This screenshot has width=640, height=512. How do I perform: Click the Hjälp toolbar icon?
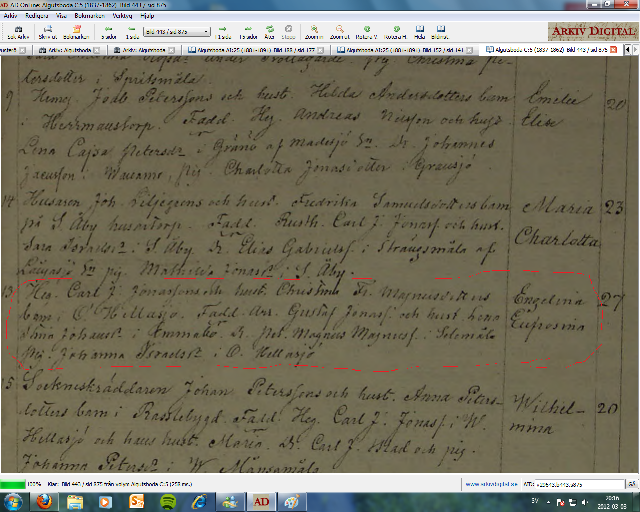(x=418, y=31)
